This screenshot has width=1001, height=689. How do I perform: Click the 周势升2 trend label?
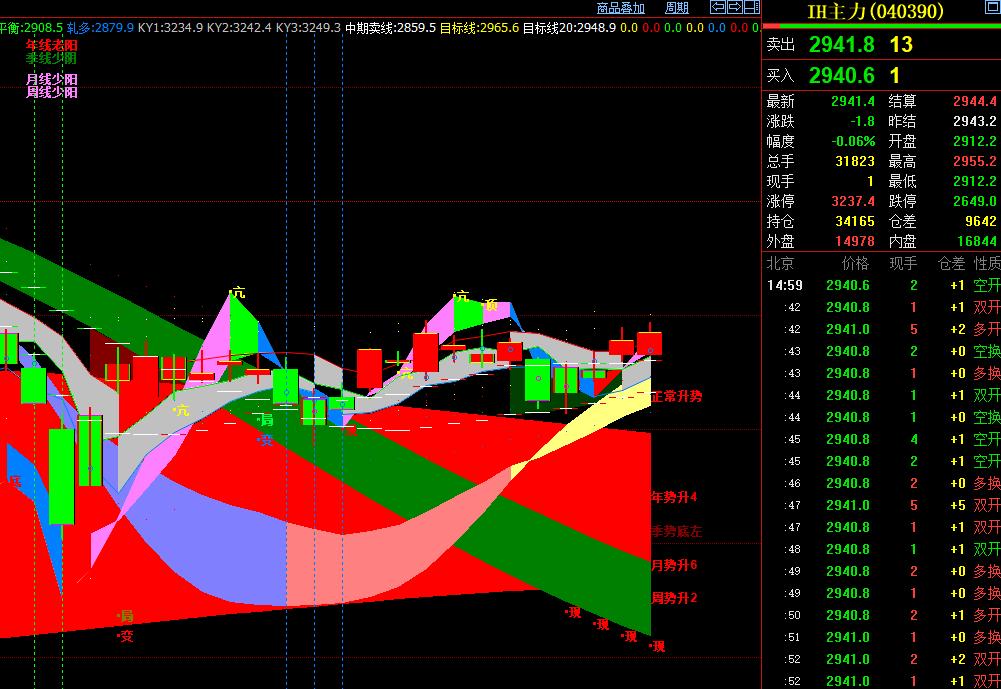pos(674,598)
